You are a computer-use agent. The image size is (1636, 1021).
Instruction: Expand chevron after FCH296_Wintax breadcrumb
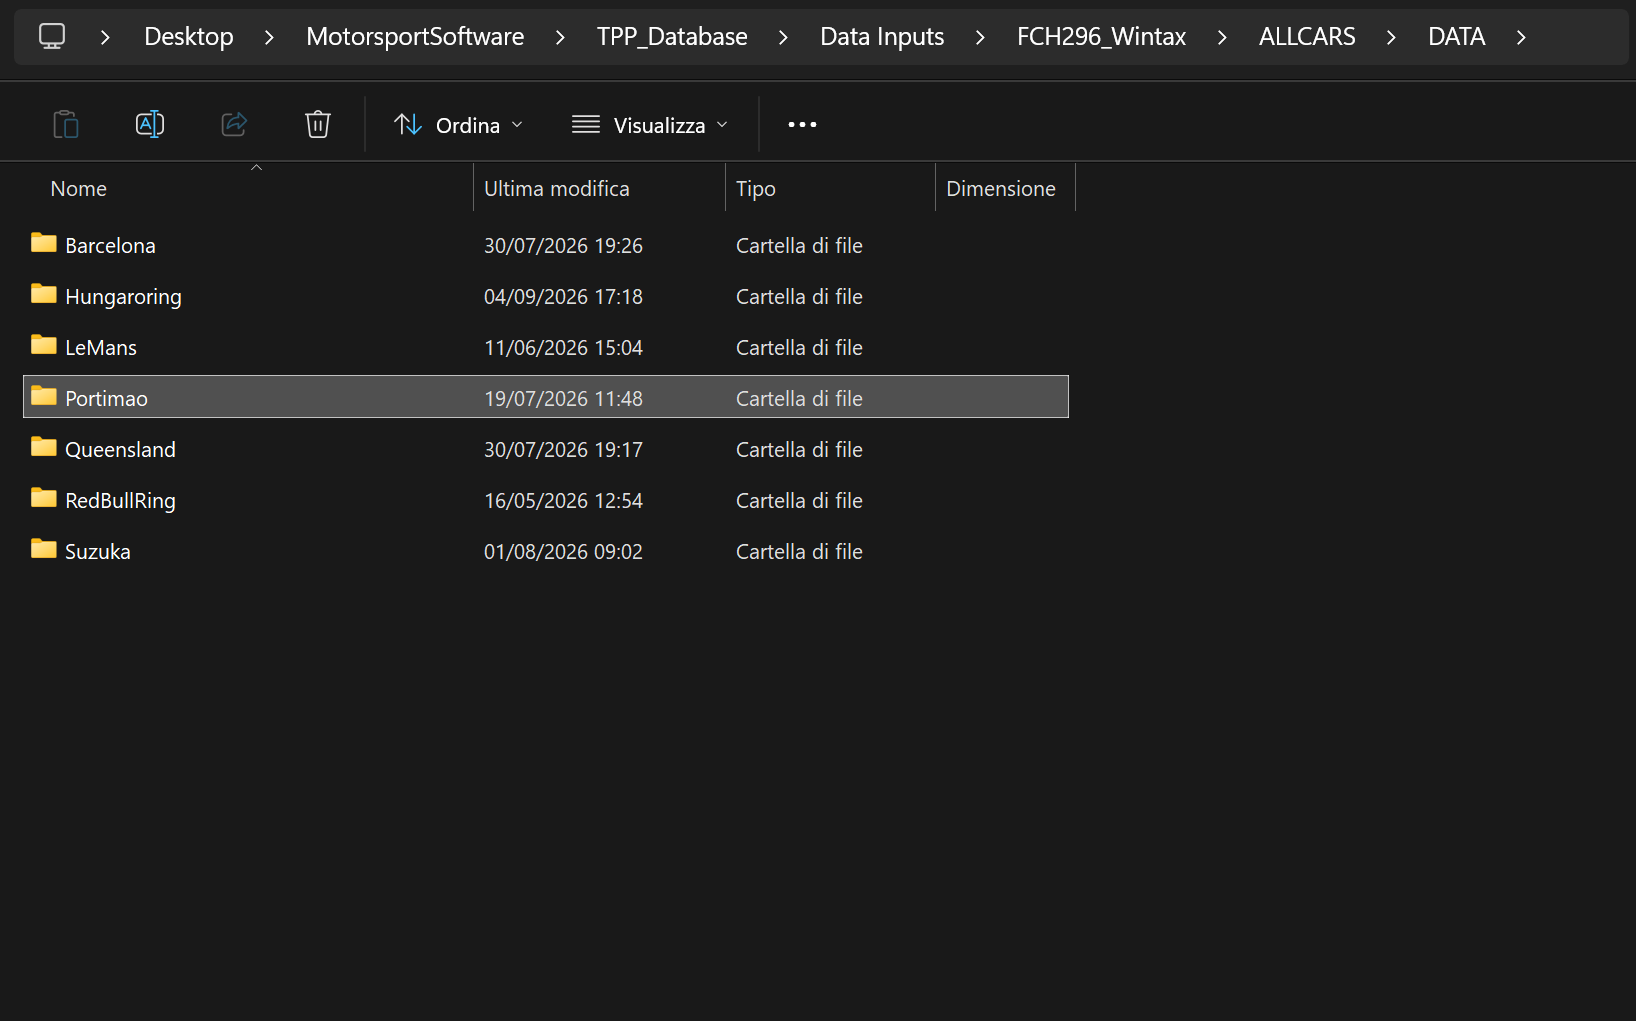pos(1222,37)
